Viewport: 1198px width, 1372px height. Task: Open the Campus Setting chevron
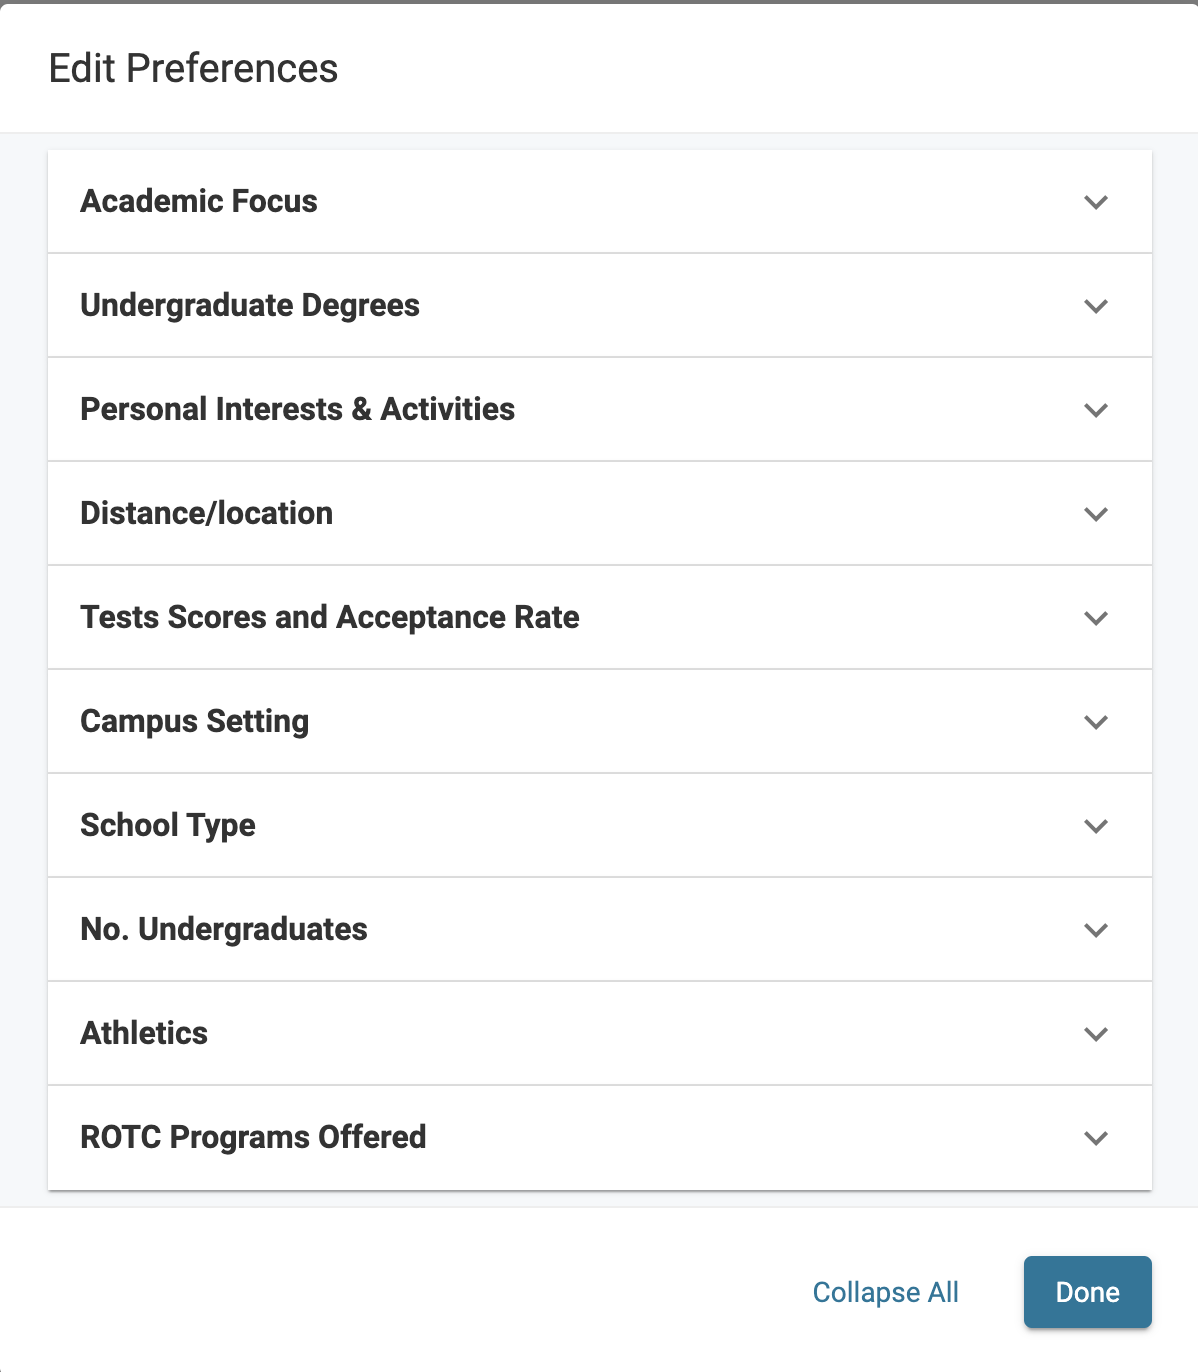pos(1096,722)
